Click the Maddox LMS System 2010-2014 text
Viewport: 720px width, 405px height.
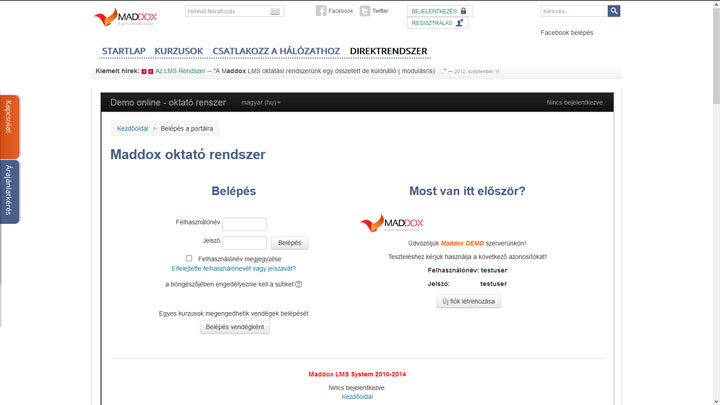pyautogui.click(x=357, y=374)
